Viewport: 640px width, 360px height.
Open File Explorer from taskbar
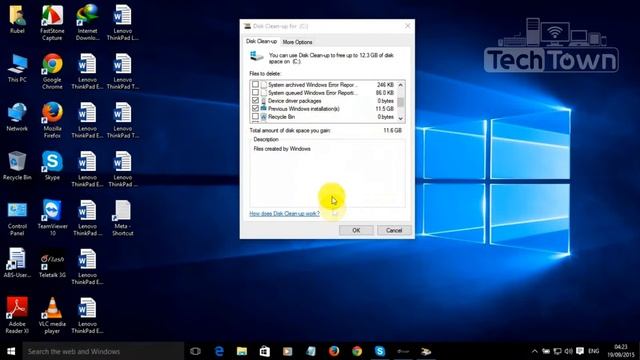tap(242, 351)
